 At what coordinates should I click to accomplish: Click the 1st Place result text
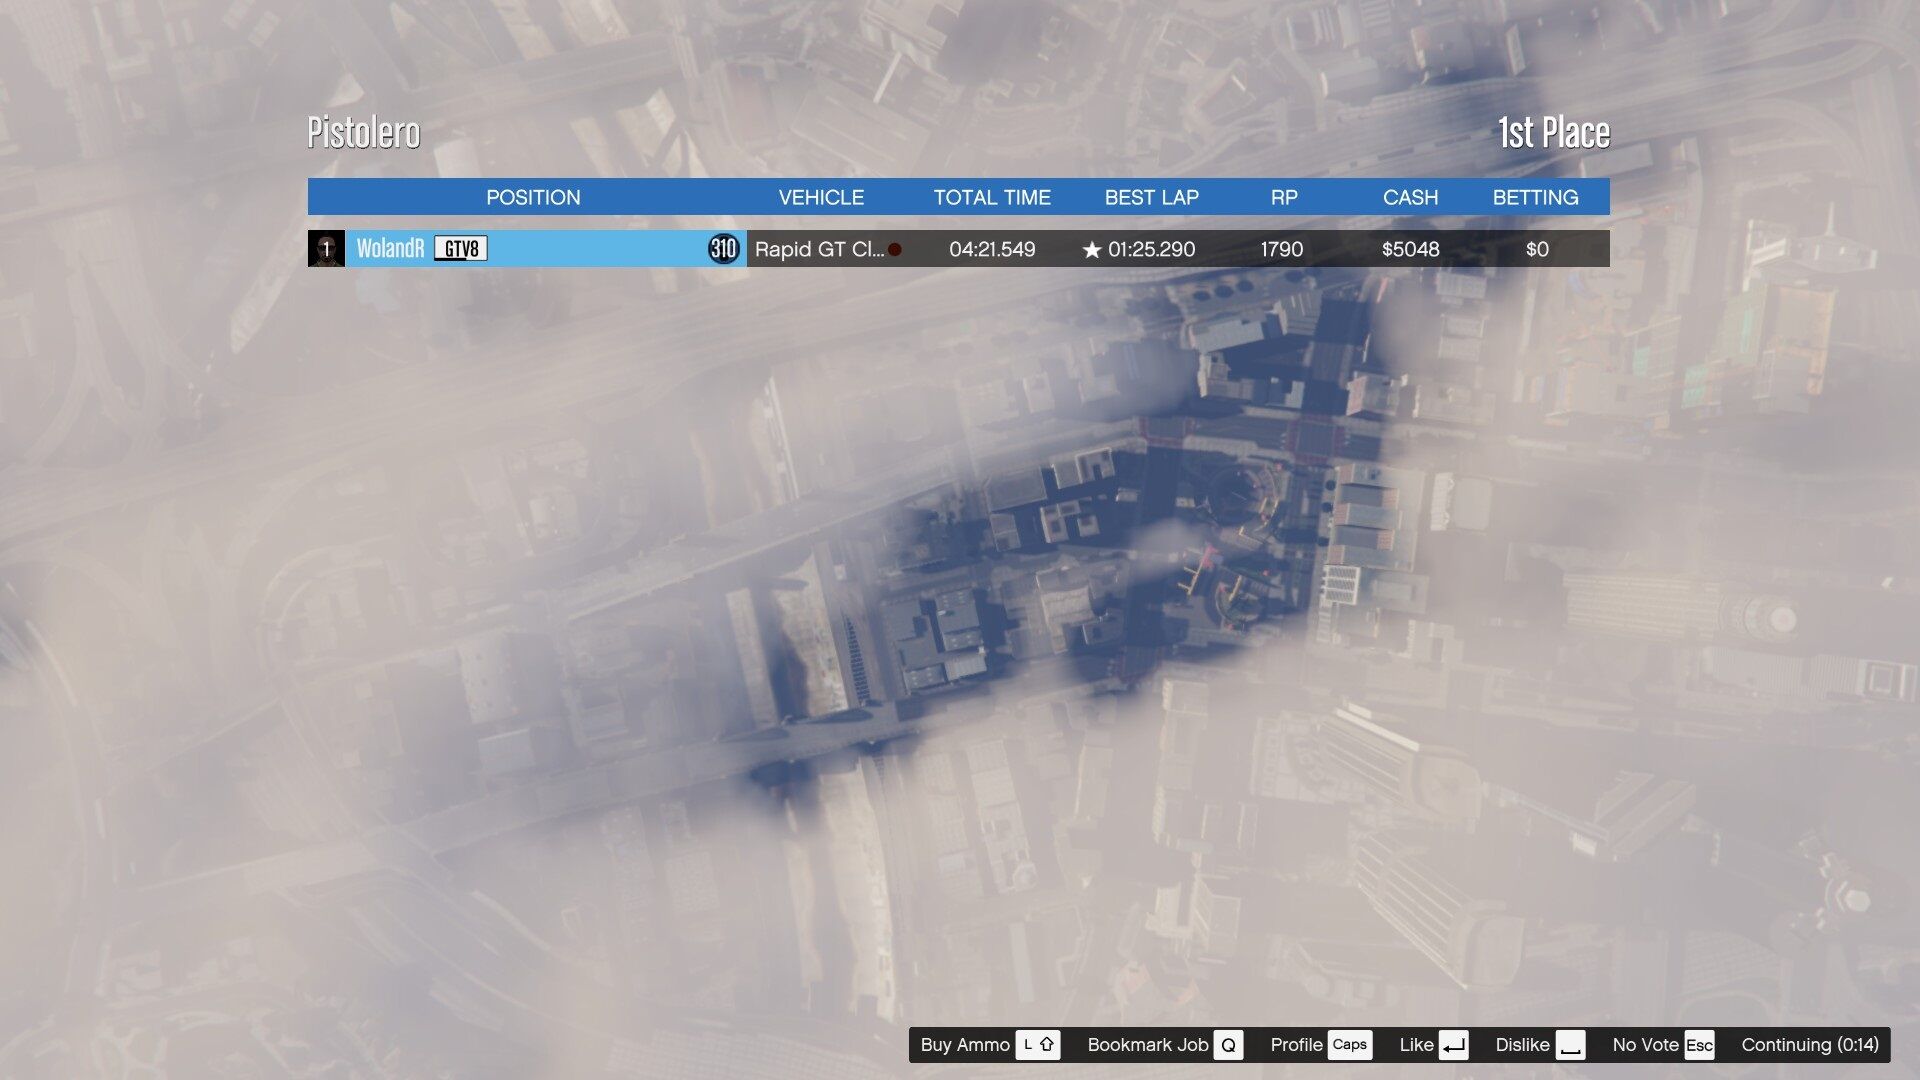(x=1553, y=132)
